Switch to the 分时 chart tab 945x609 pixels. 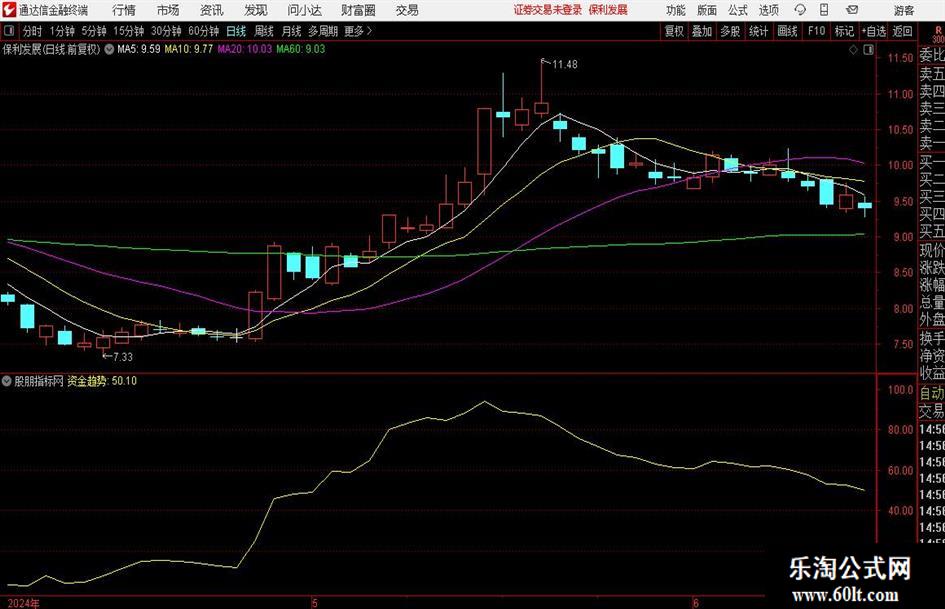tap(33, 31)
